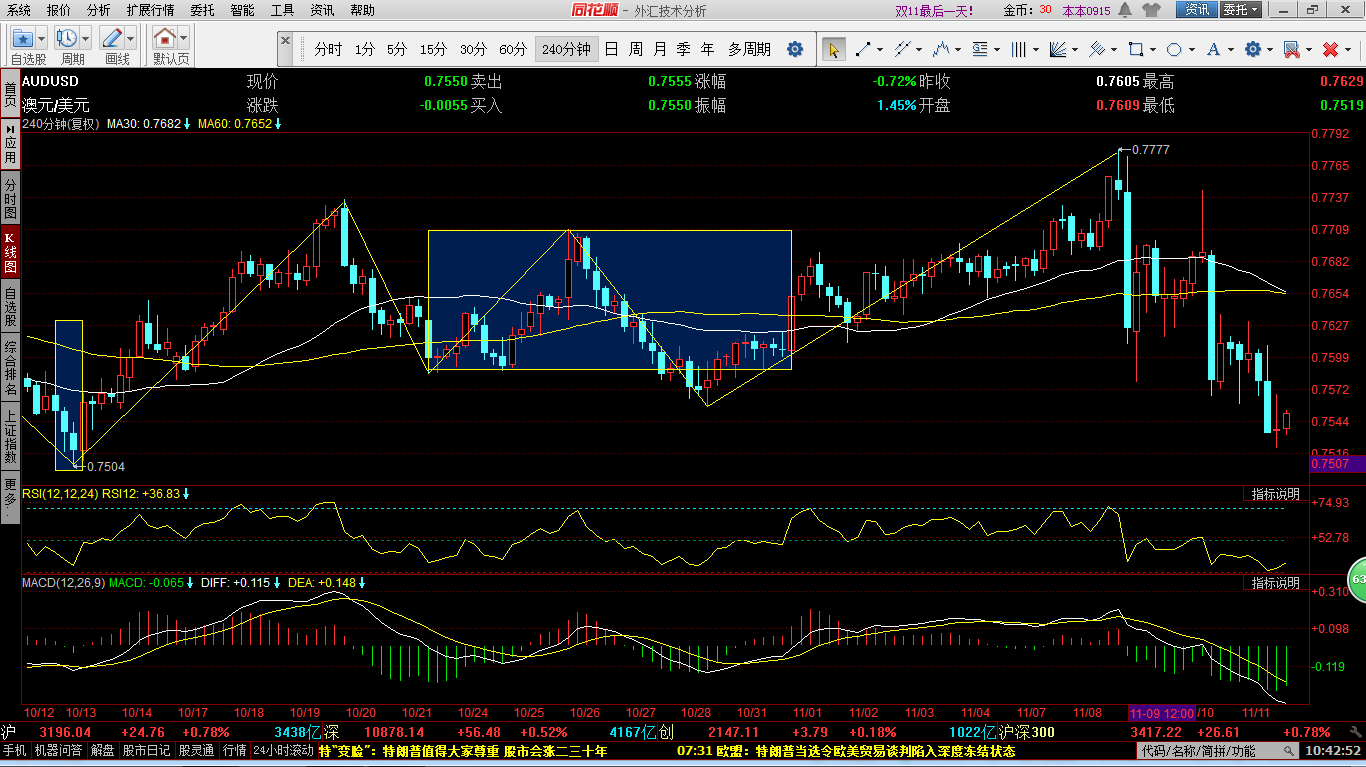The width and height of the screenshot is (1366, 767).
Task: Open the 扩展行情 menu
Action: coord(150,10)
